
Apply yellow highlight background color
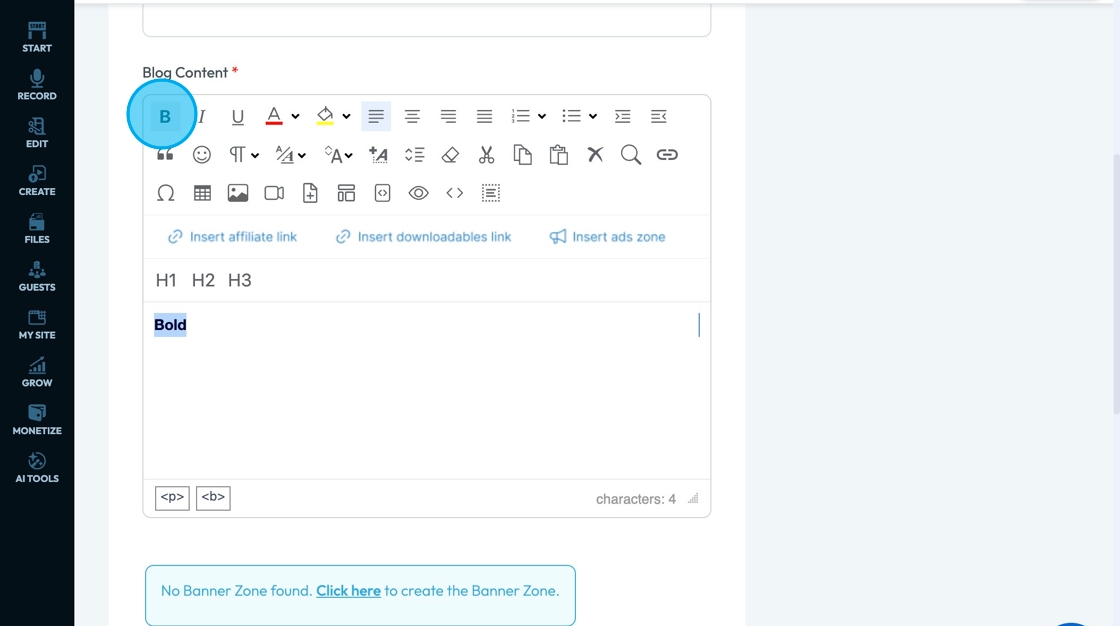325,116
